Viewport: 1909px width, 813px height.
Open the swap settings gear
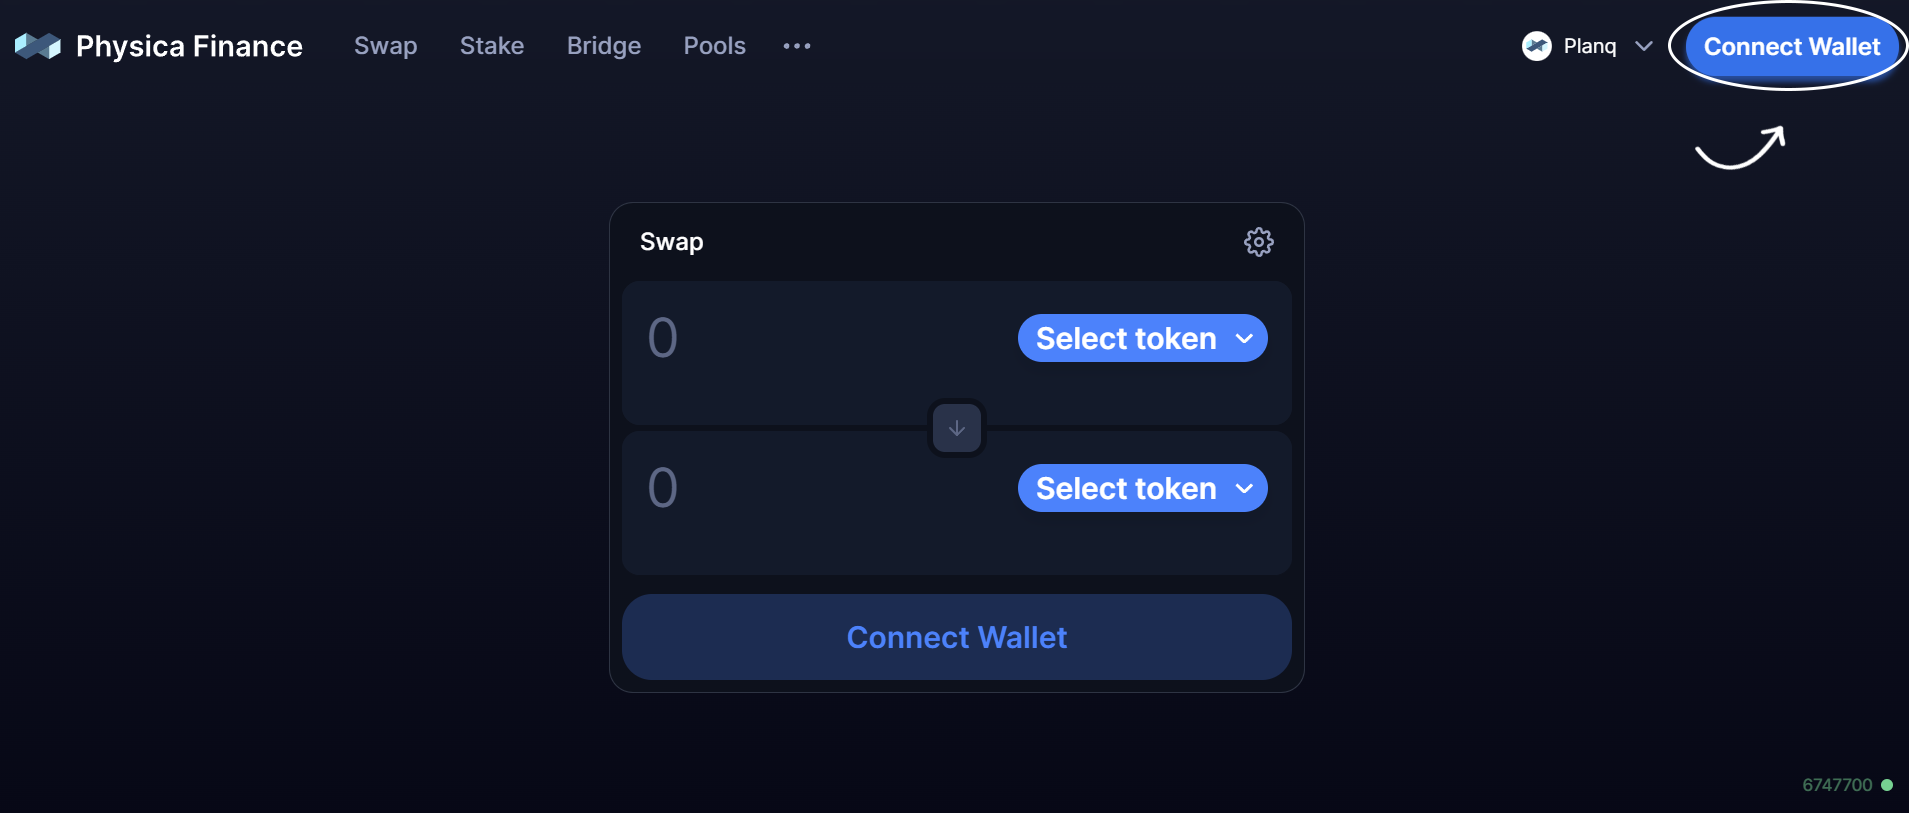point(1258,242)
